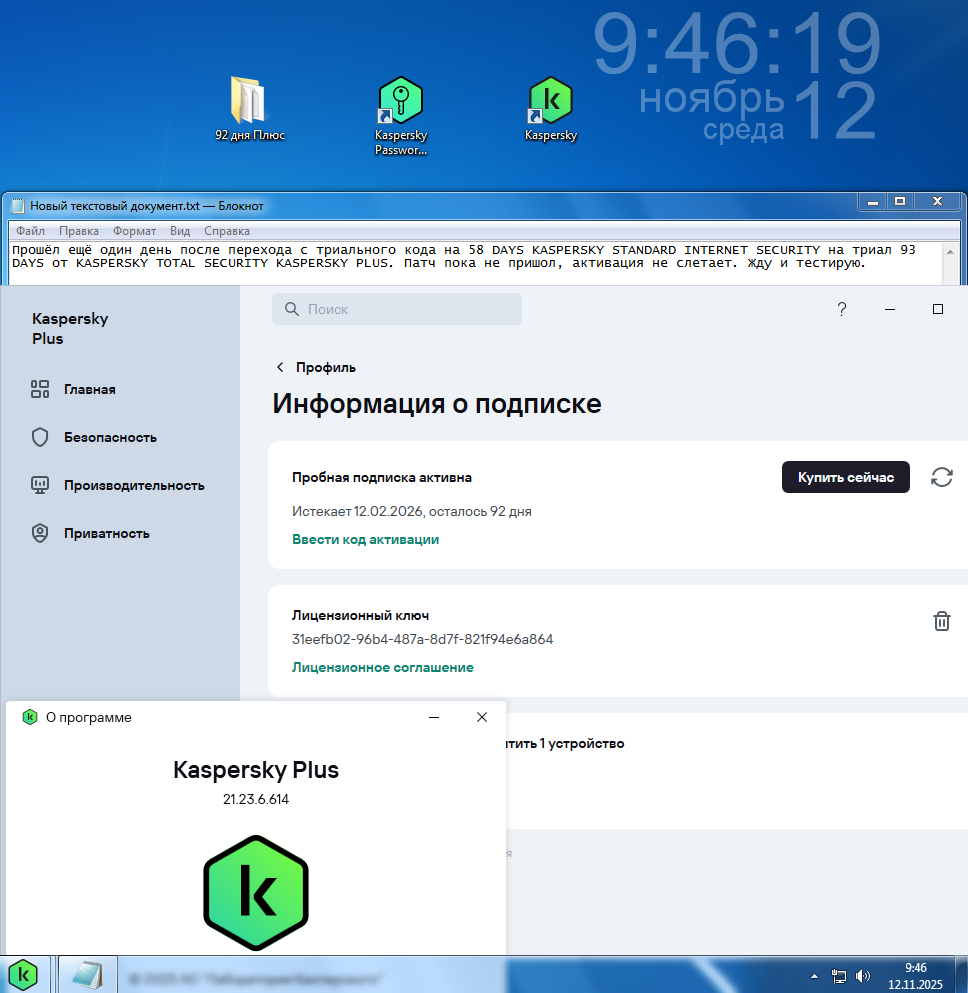Click the version number 21.23.6.614
The height and width of the screenshot is (993, 968).
pos(256,799)
